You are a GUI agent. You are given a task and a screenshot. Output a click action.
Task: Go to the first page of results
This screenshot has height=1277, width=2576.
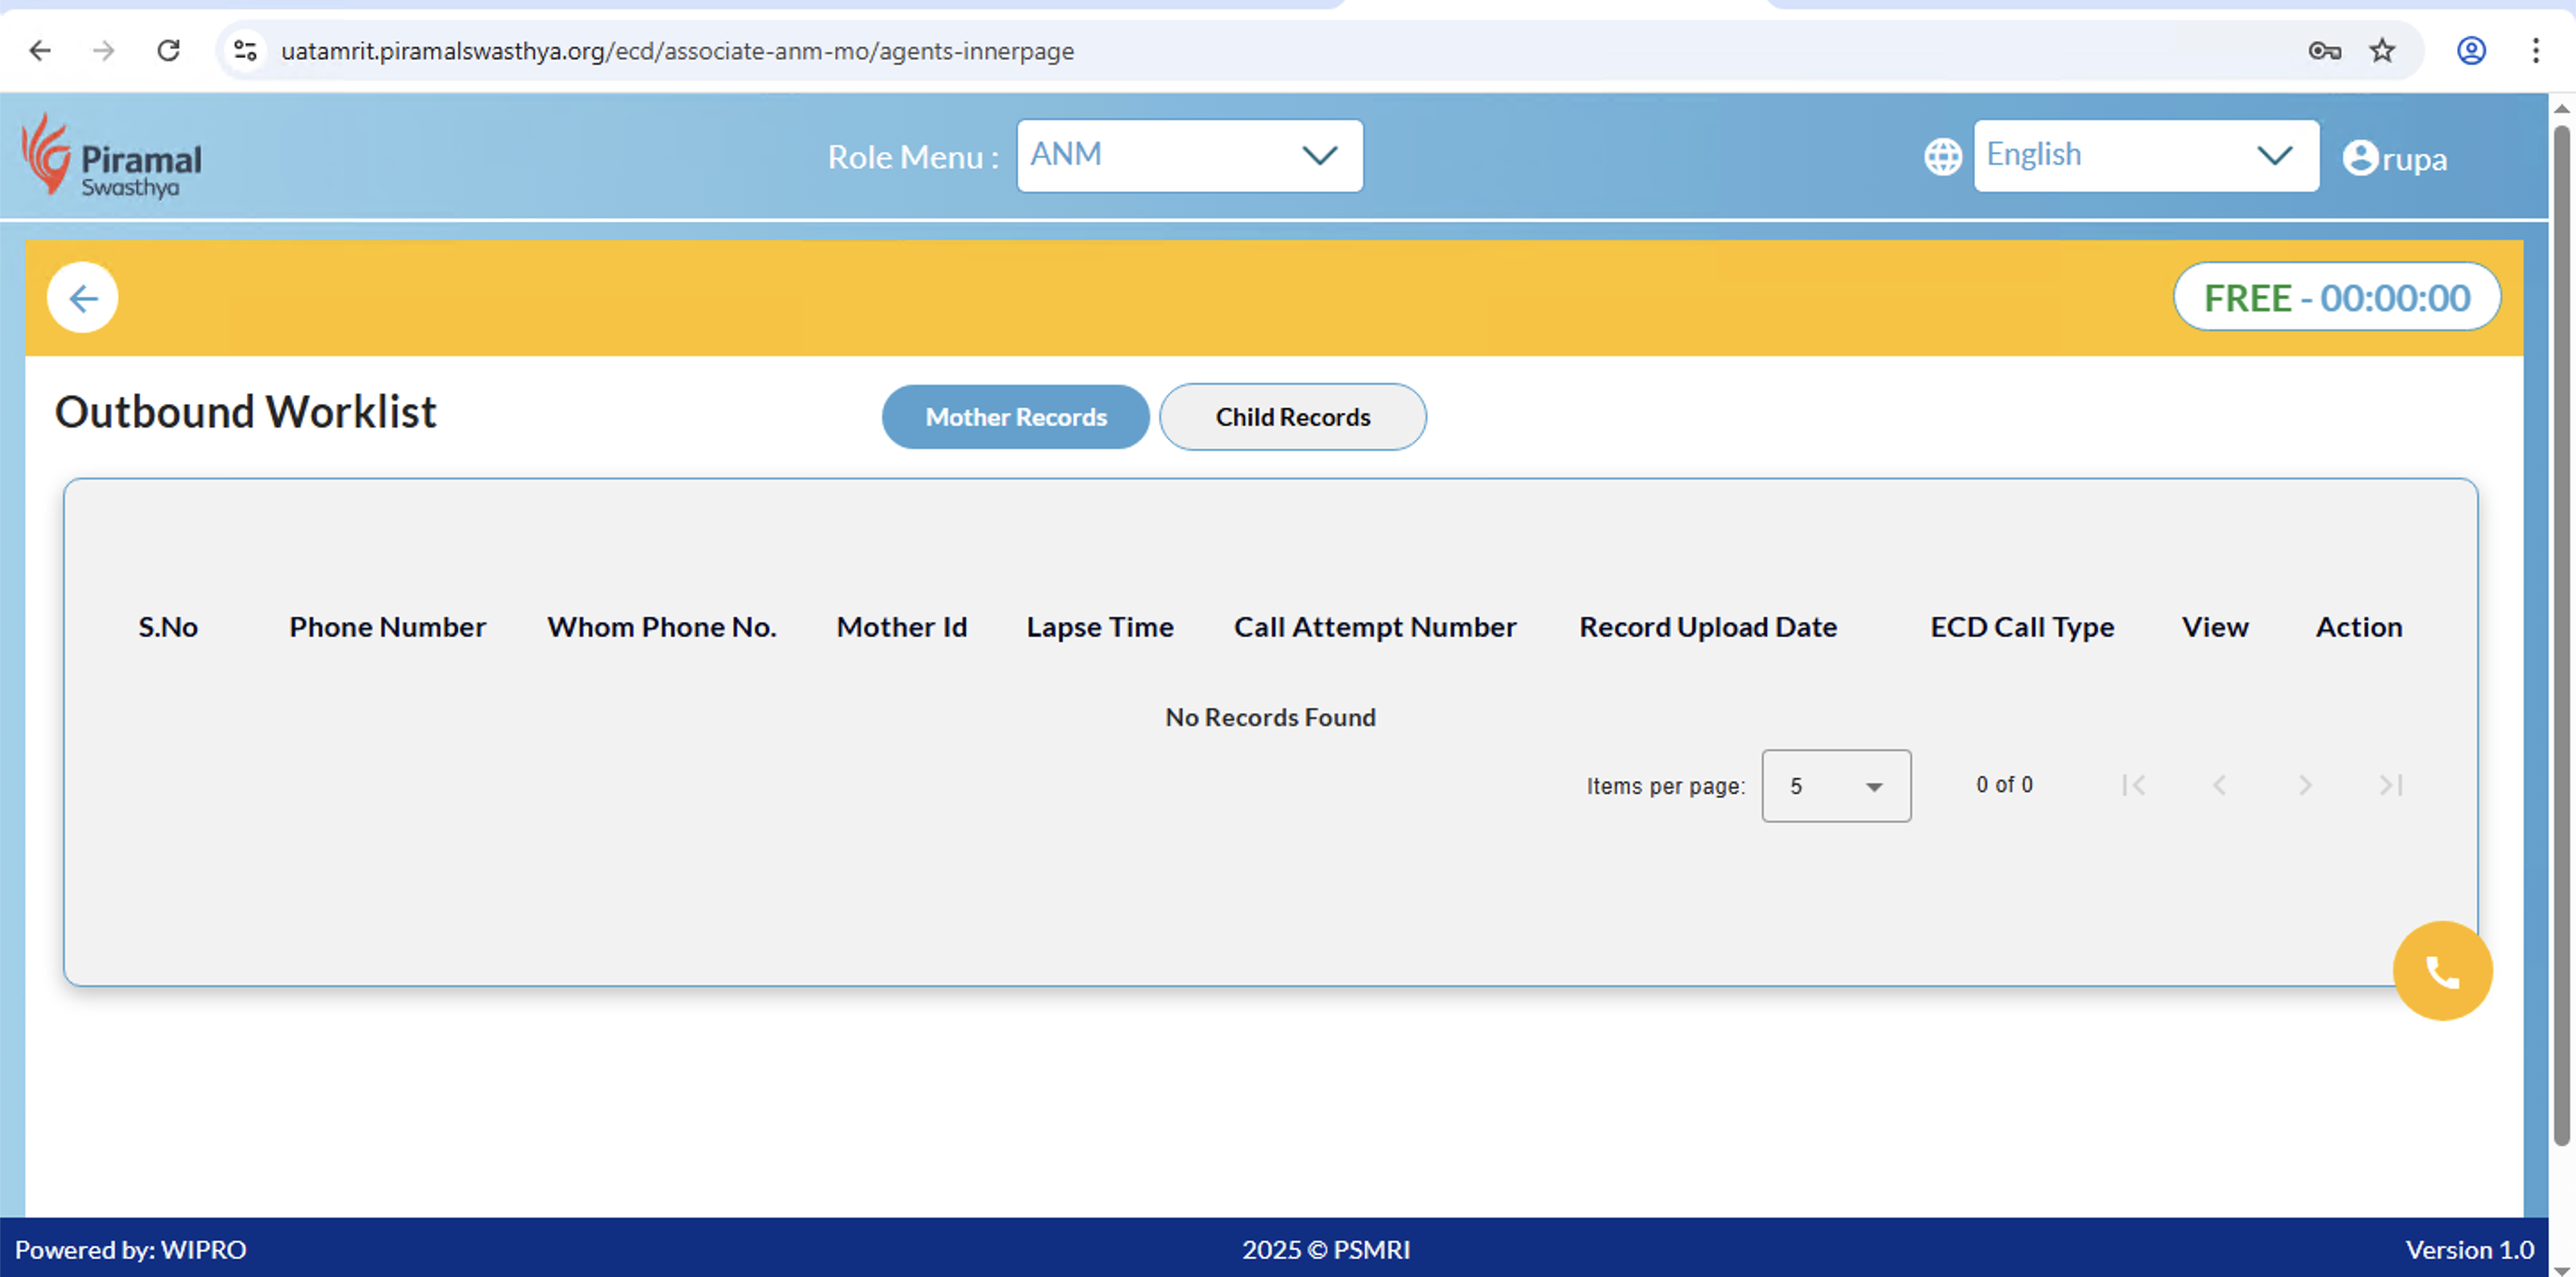point(2133,786)
